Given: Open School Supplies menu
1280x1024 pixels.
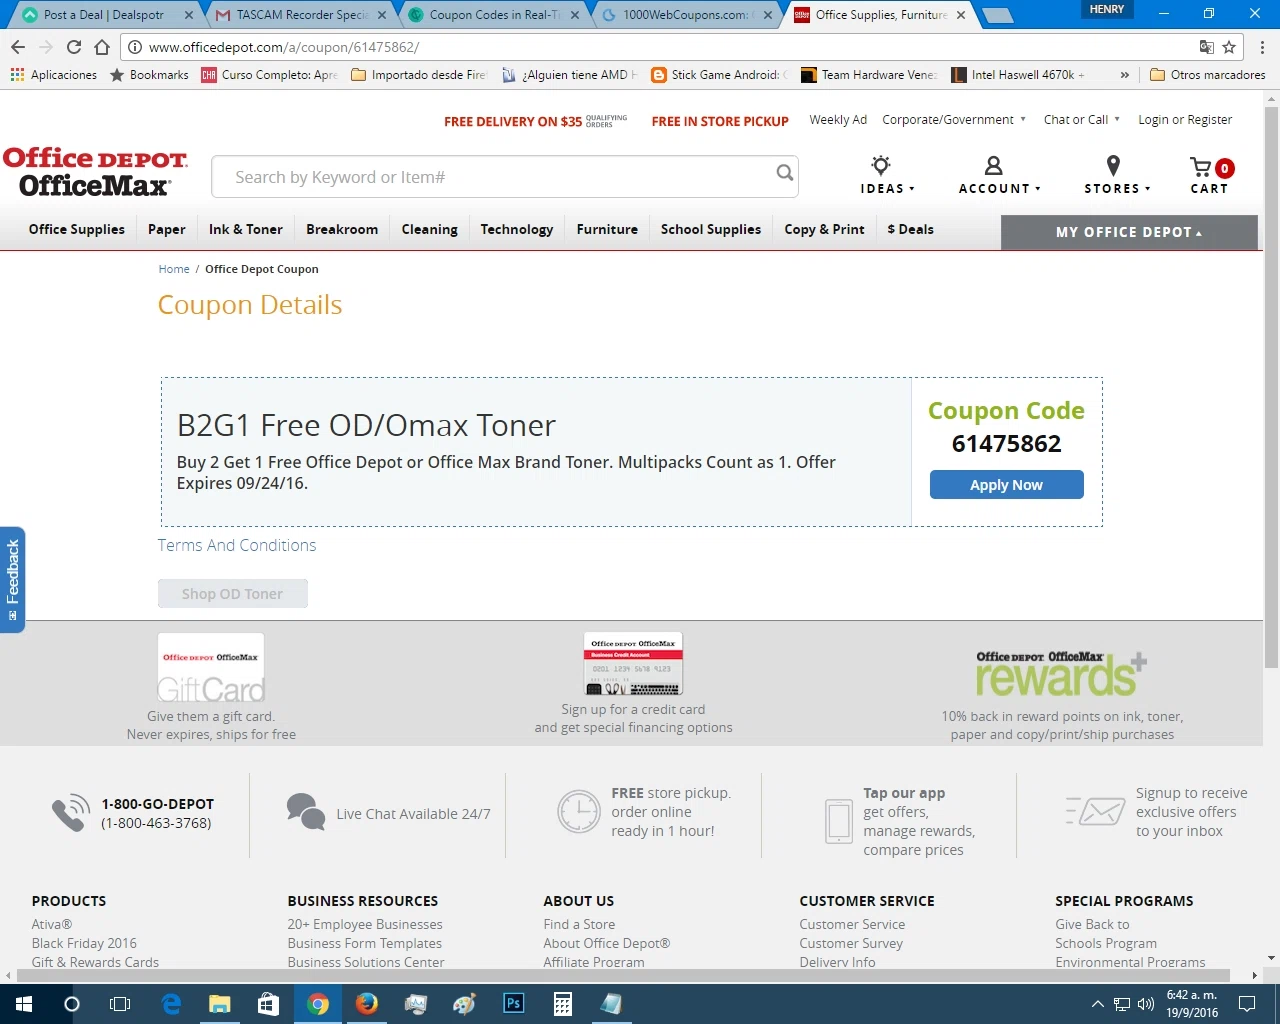Looking at the screenshot, I should click(711, 230).
